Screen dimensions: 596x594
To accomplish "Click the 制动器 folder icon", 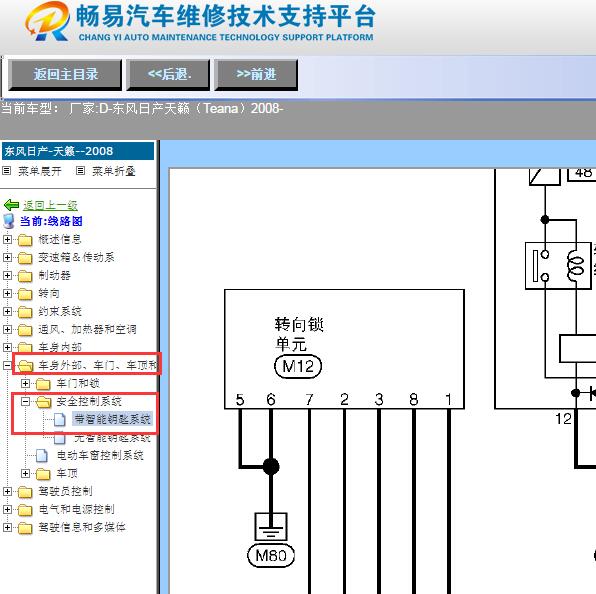I will (25, 276).
